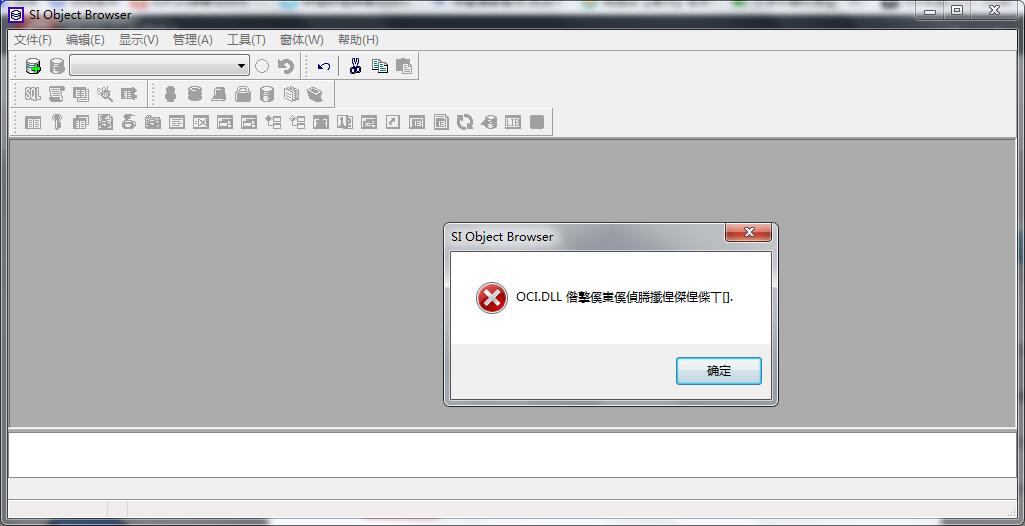Click the circular commit icon
Image resolution: width=1025 pixels, height=526 pixels.
[x=262, y=66]
